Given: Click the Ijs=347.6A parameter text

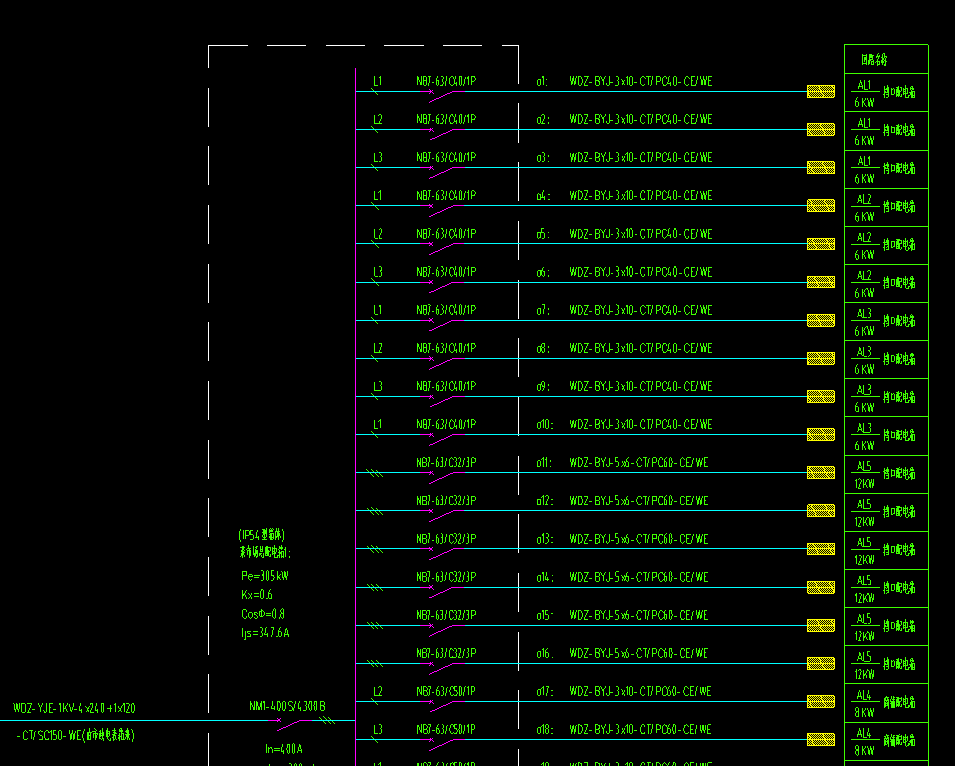Looking at the screenshot, I should click(266, 633).
